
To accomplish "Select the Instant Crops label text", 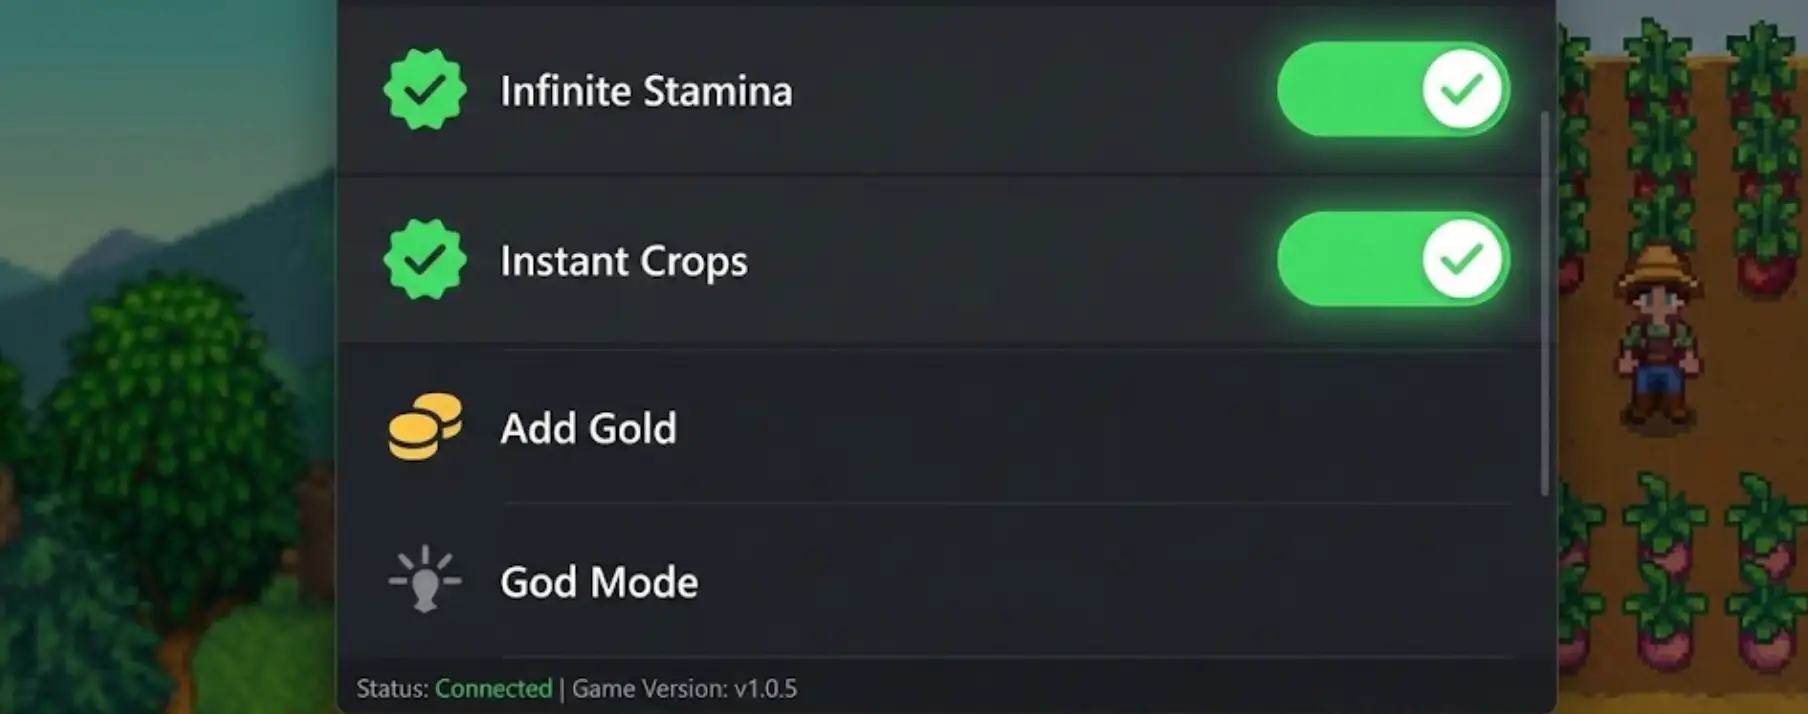I will (x=625, y=260).
